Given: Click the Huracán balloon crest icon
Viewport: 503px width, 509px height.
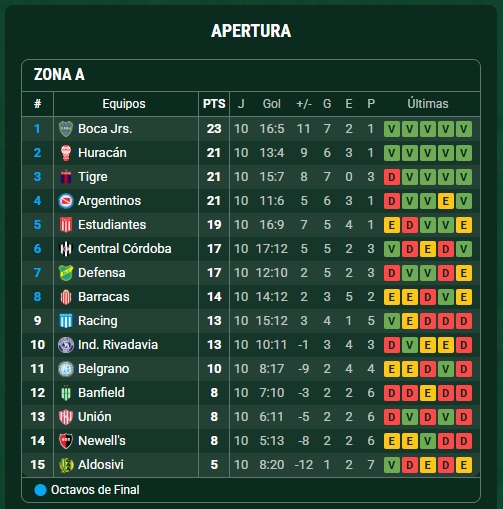Looking at the screenshot, I should tap(66, 153).
